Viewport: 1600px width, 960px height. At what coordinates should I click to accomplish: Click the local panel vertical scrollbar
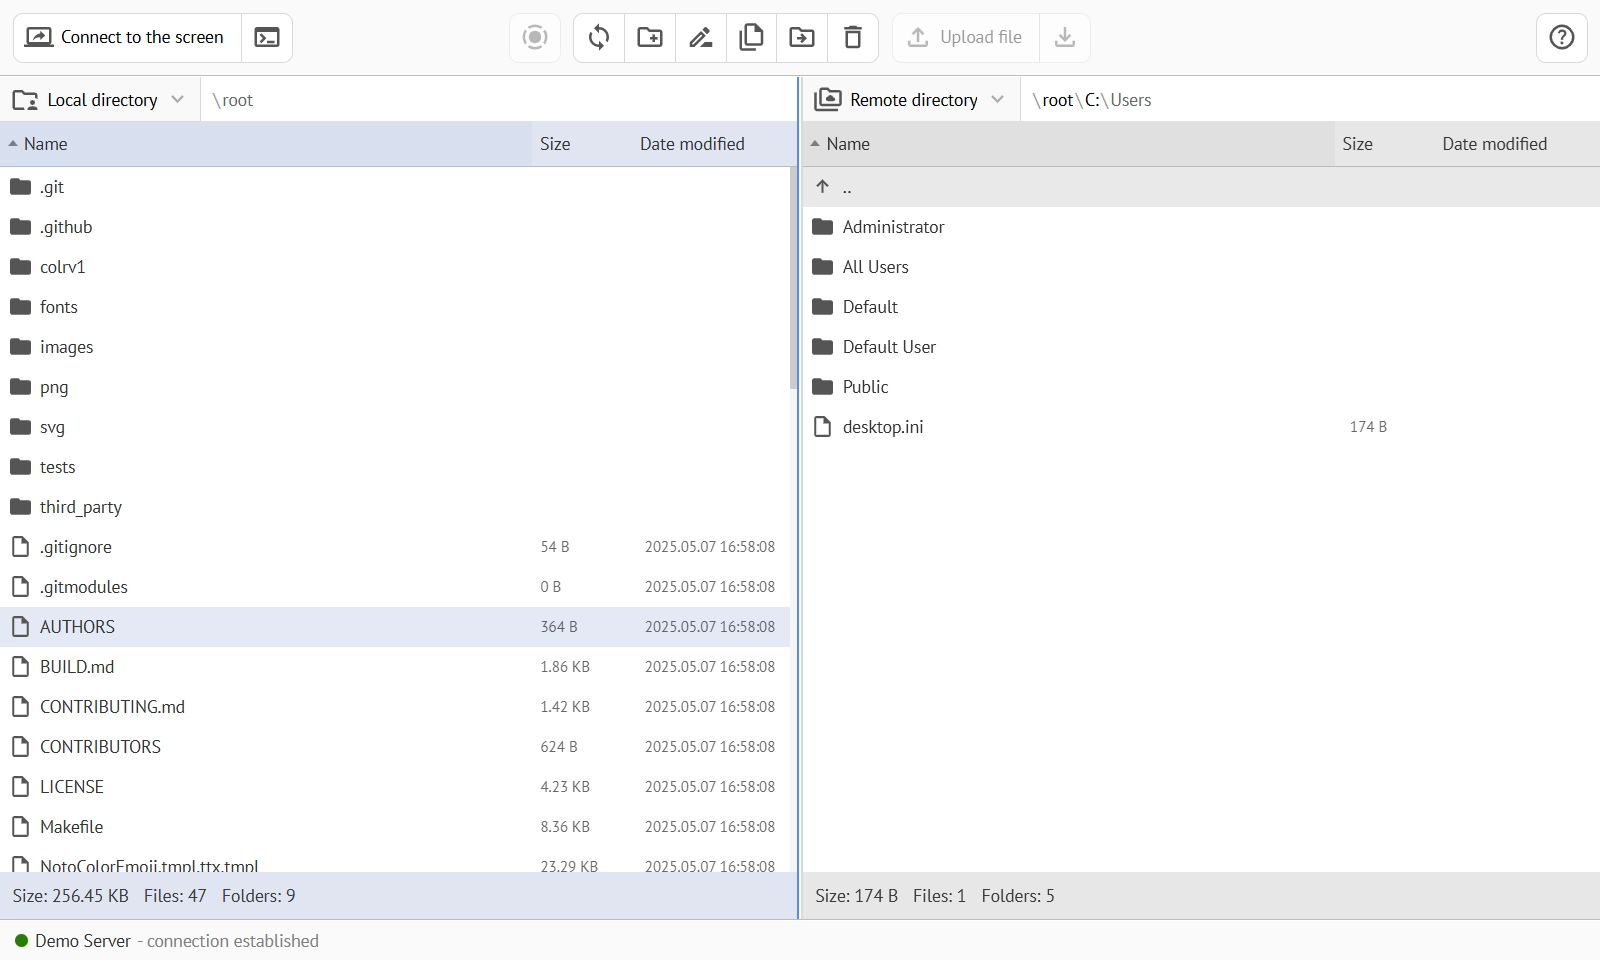coord(793,280)
